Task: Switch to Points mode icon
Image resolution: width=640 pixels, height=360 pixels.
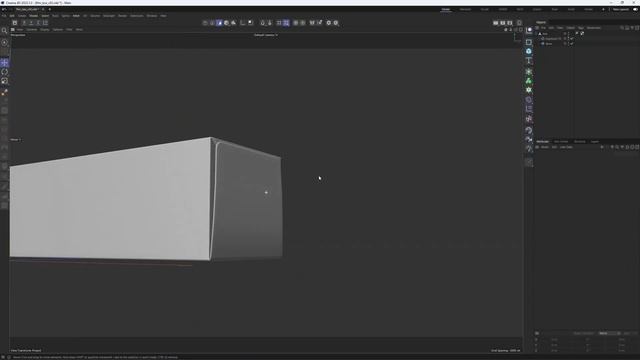Action: click(205, 23)
